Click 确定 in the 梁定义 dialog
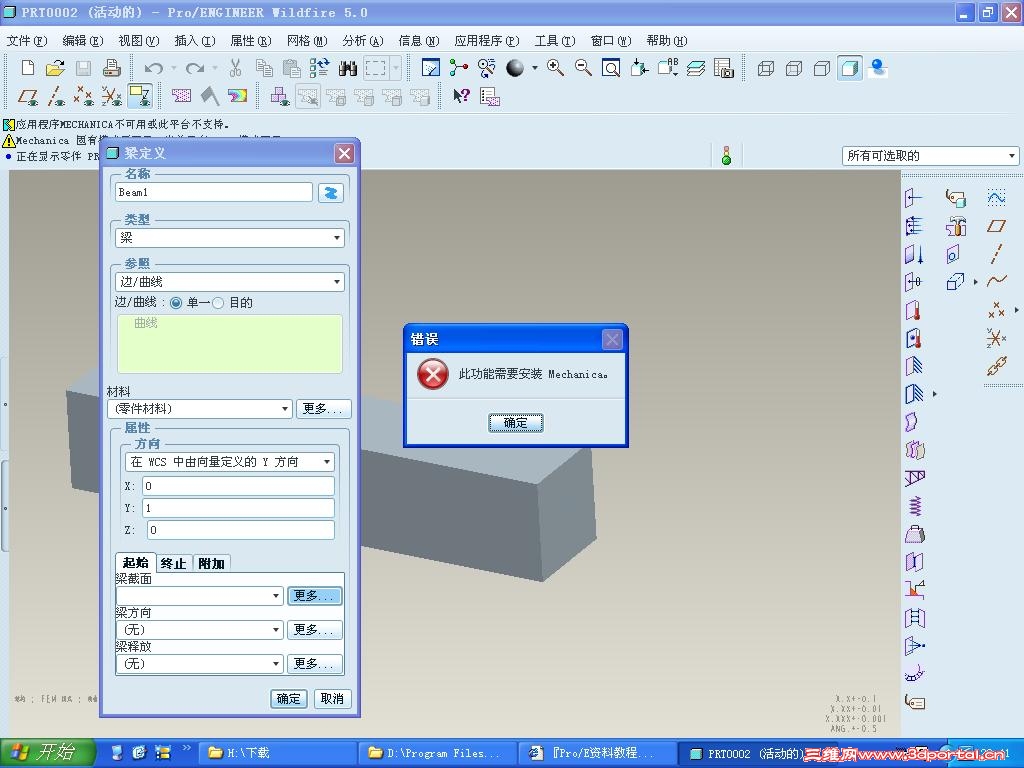This screenshot has width=1024, height=768. (289, 699)
